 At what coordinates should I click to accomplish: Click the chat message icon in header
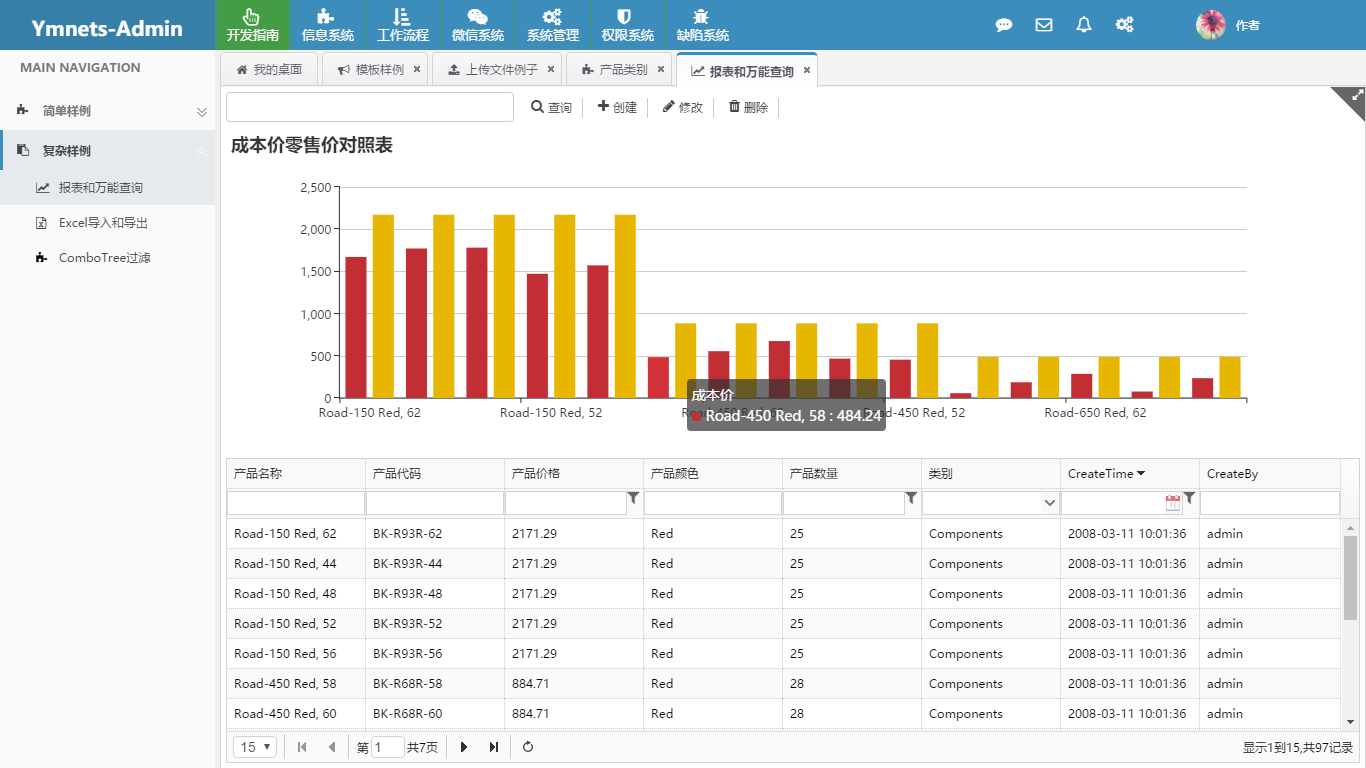[x=1004, y=25]
